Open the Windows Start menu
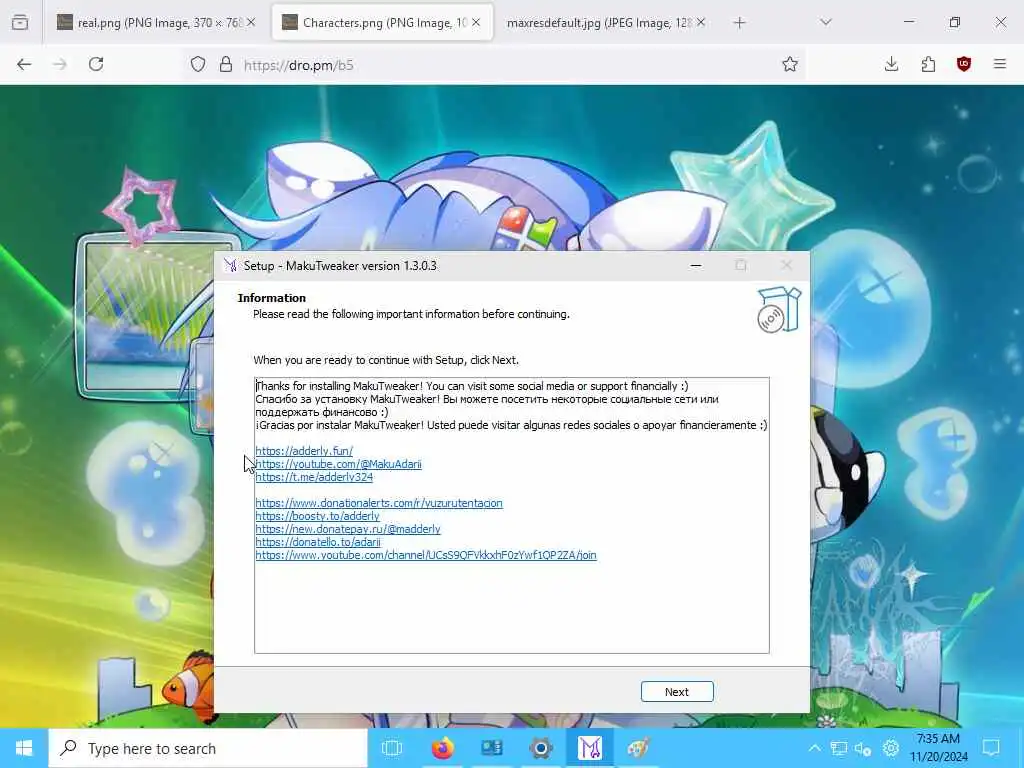Screen dimensions: 1024x768 point(24,748)
